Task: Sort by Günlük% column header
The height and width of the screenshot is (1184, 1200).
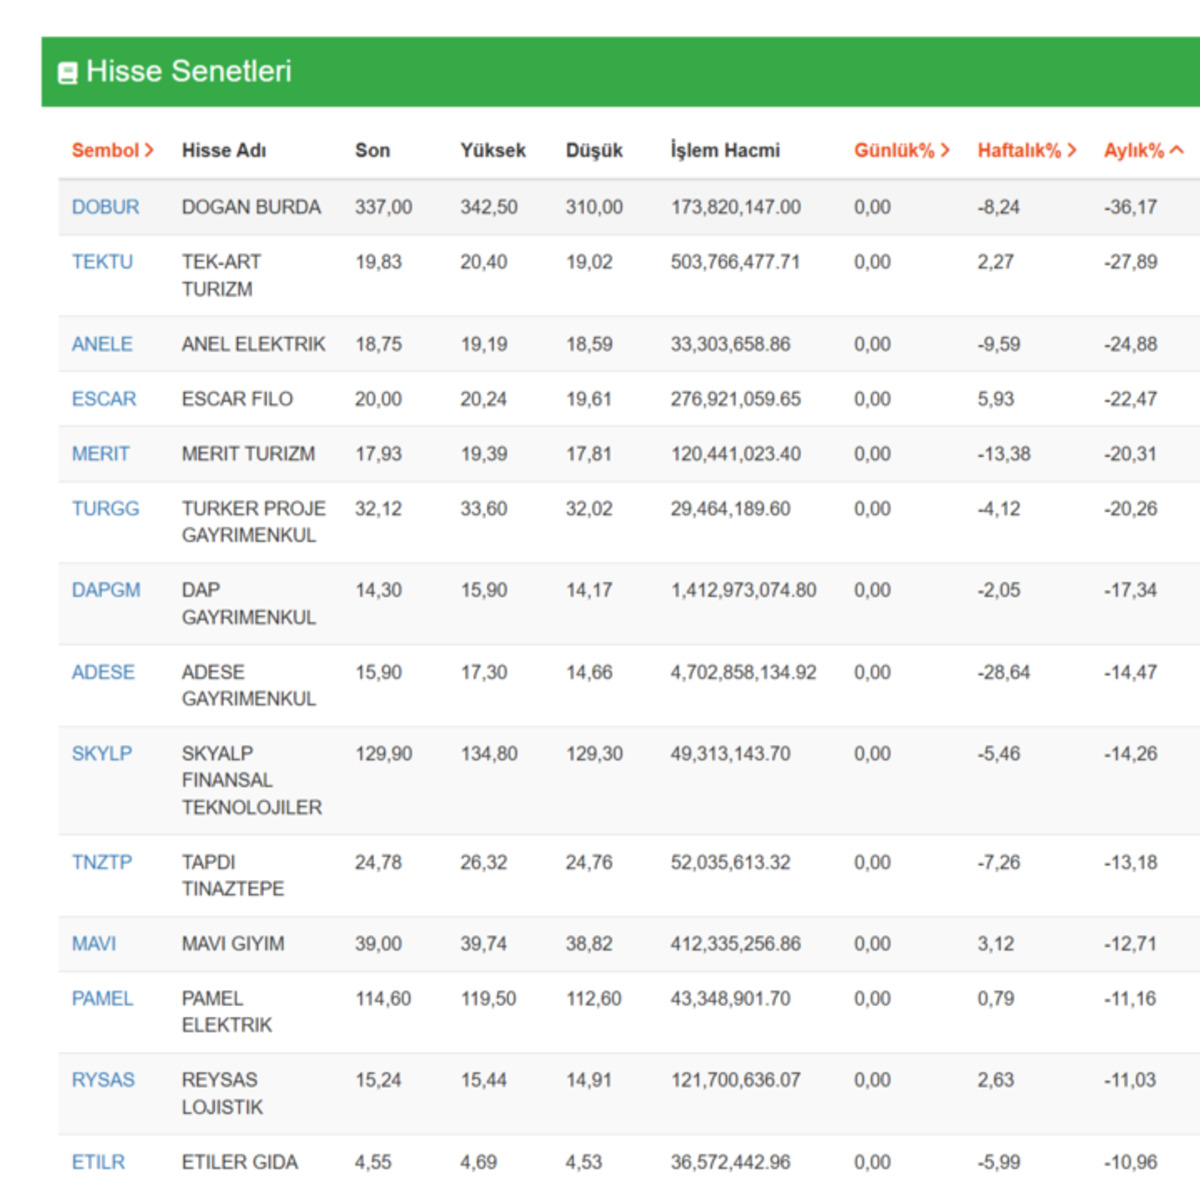Action: pos(901,150)
